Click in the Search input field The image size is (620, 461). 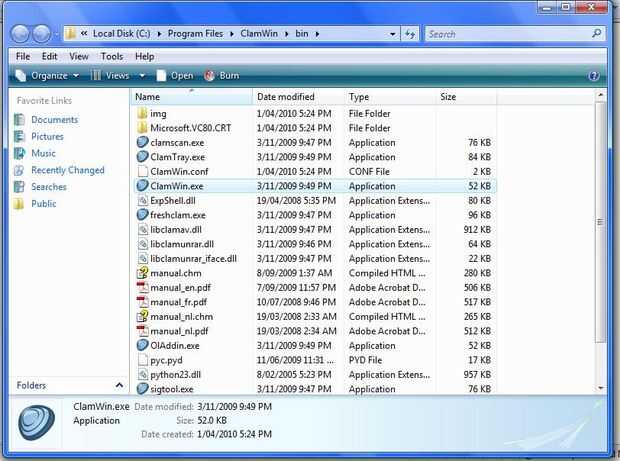[x=508, y=34]
